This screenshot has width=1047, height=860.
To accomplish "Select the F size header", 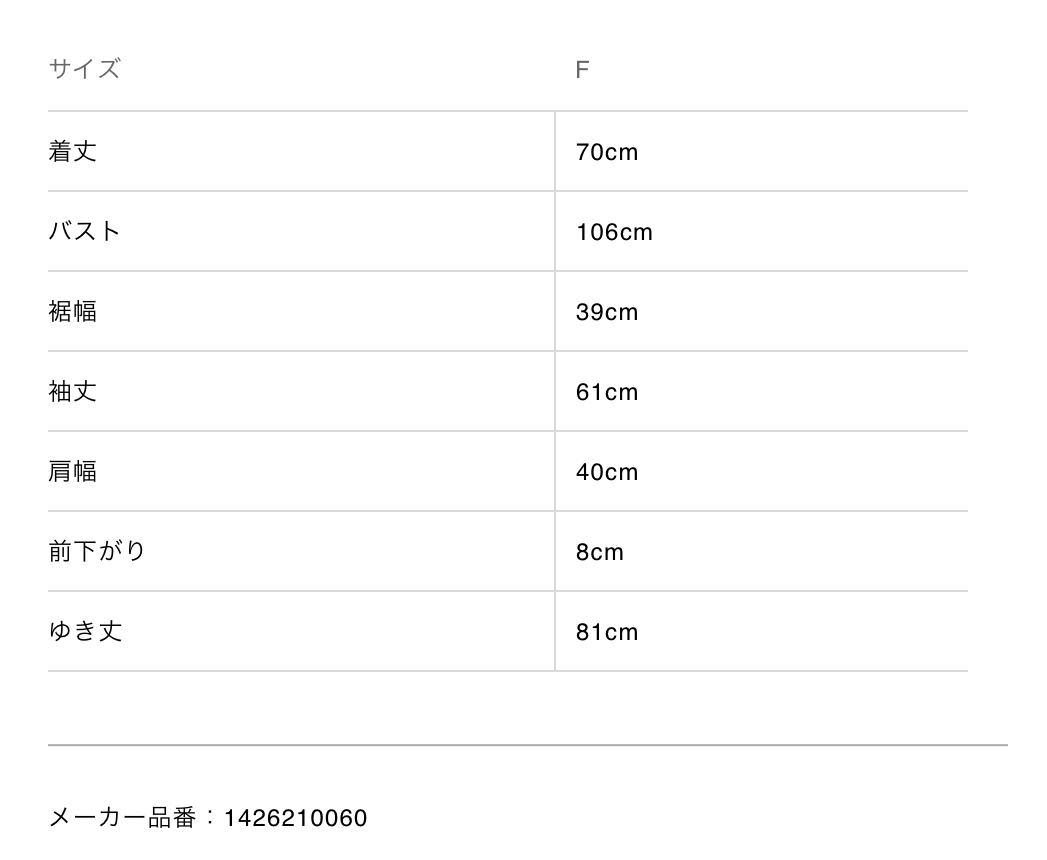I will pos(582,70).
